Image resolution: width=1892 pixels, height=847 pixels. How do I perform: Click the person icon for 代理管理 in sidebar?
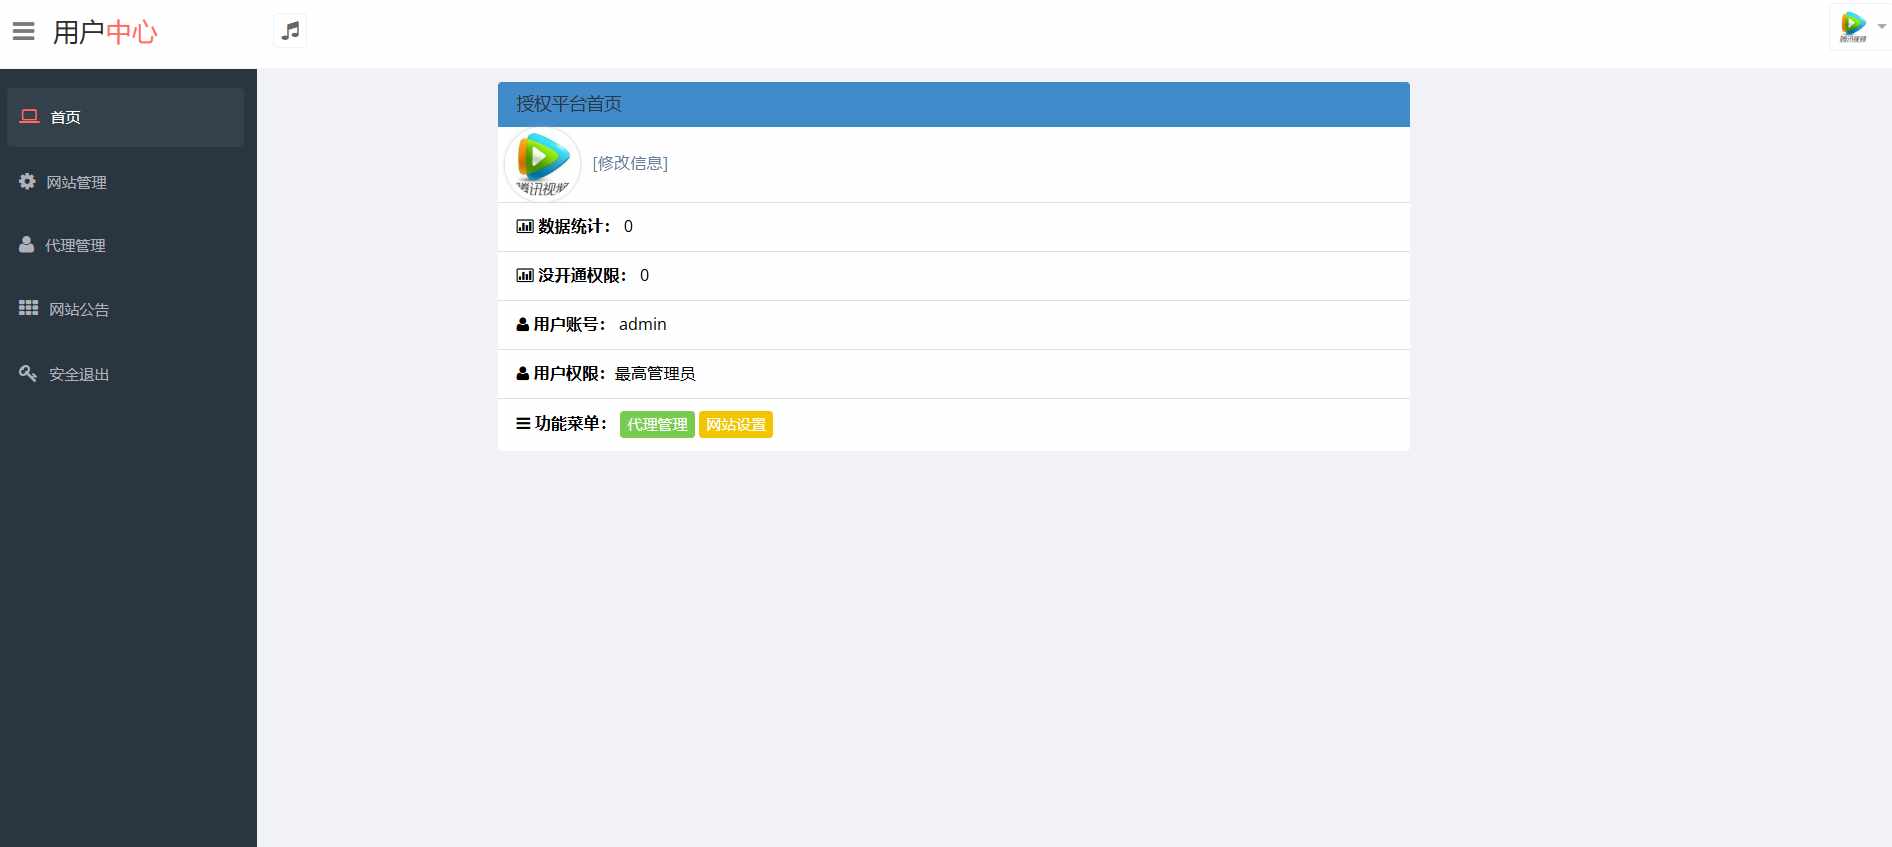27,244
